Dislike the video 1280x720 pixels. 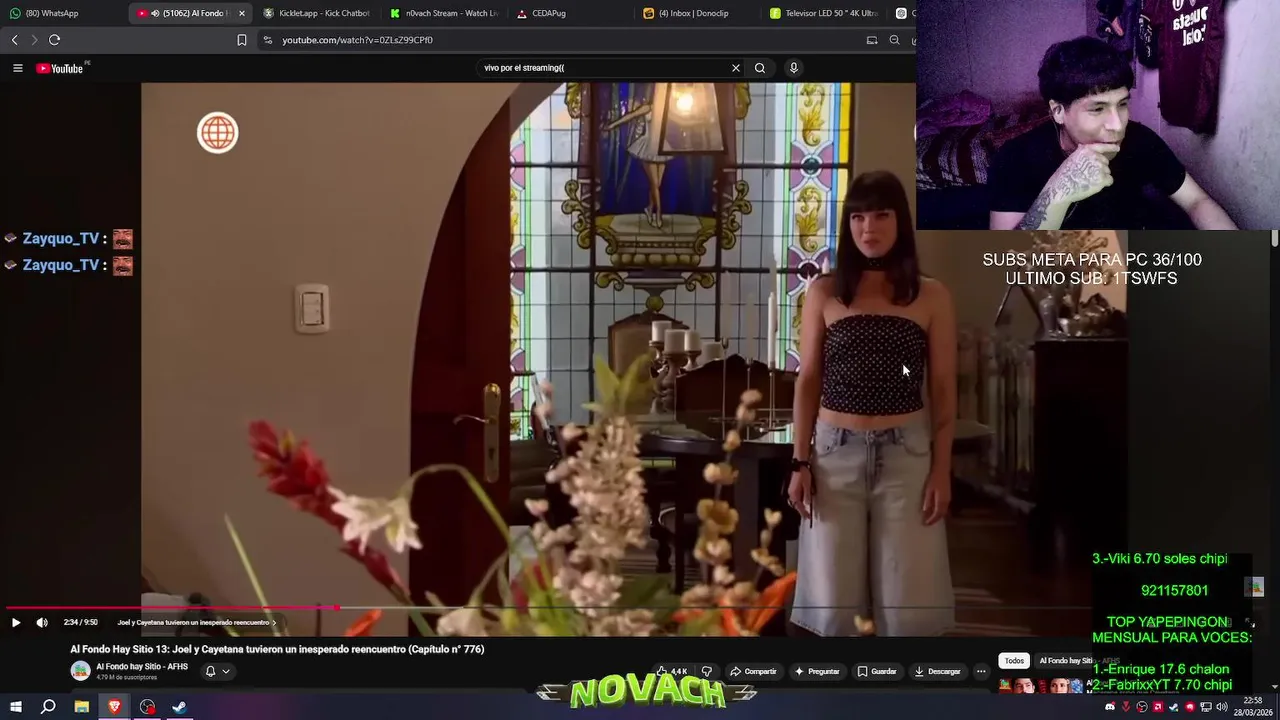(707, 671)
